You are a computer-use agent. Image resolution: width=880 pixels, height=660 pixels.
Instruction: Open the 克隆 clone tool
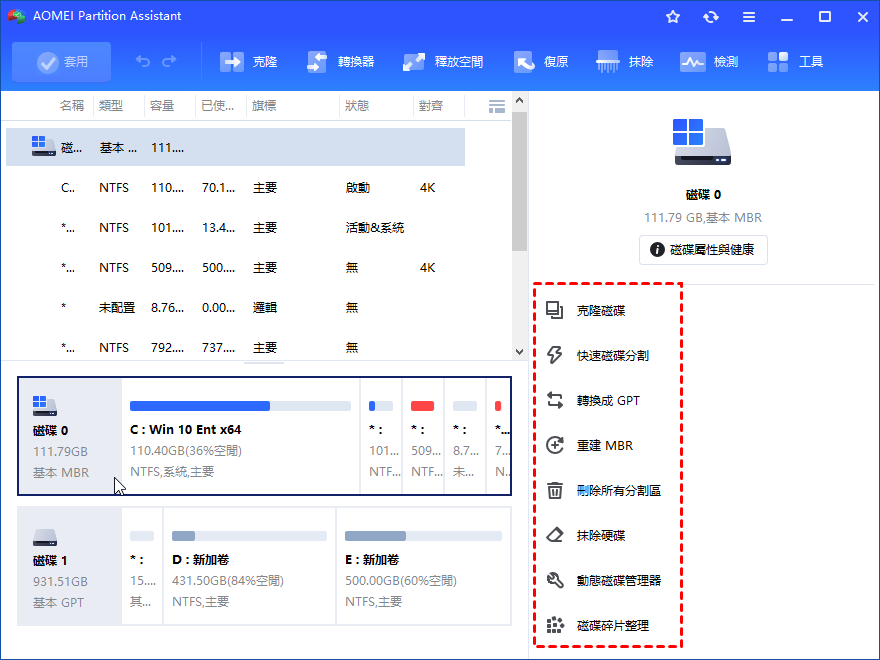click(249, 62)
